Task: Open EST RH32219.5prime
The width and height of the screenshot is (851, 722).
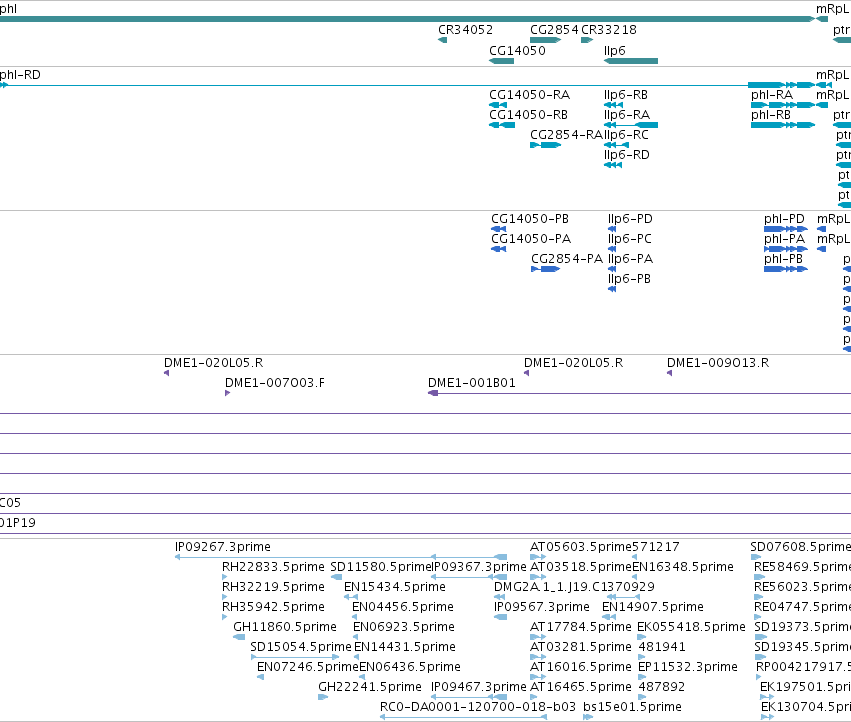Action: click(225, 597)
